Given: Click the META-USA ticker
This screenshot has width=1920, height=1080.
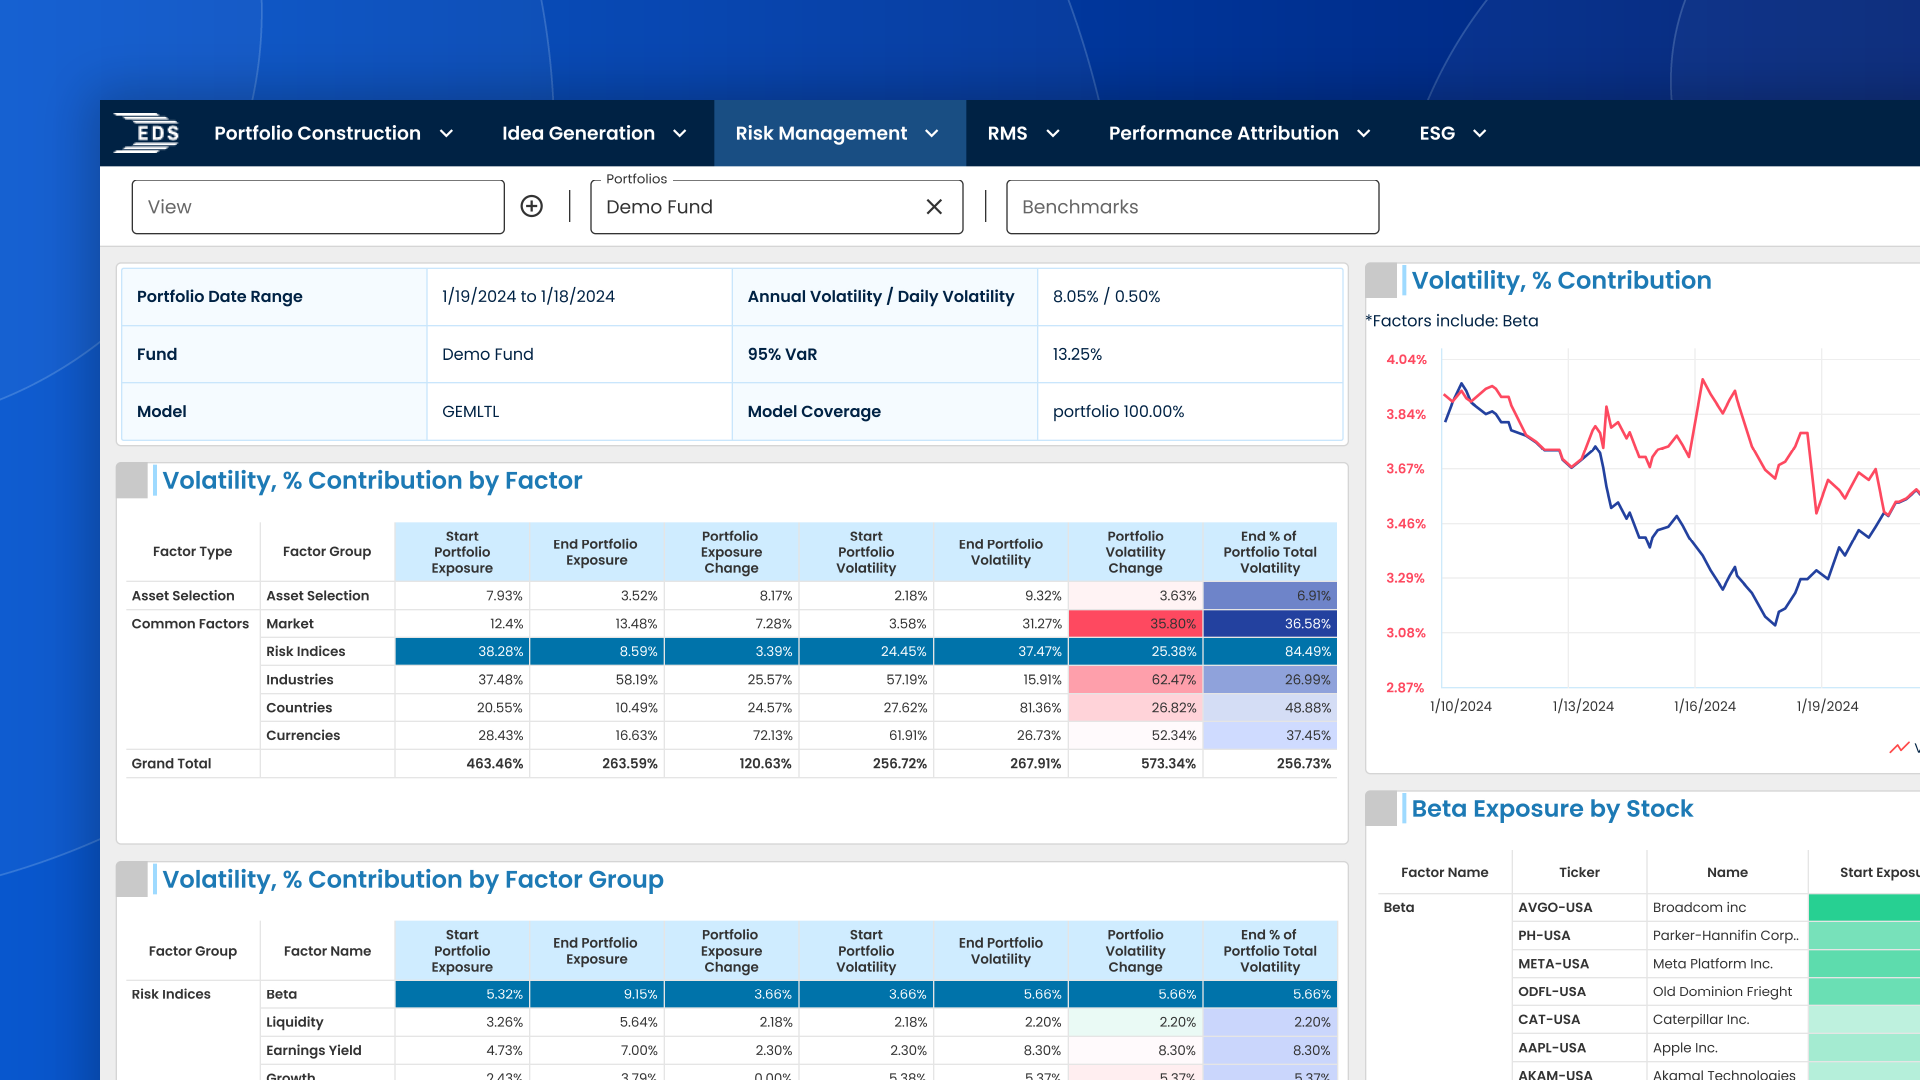Looking at the screenshot, I should [x=1553, y=963].
